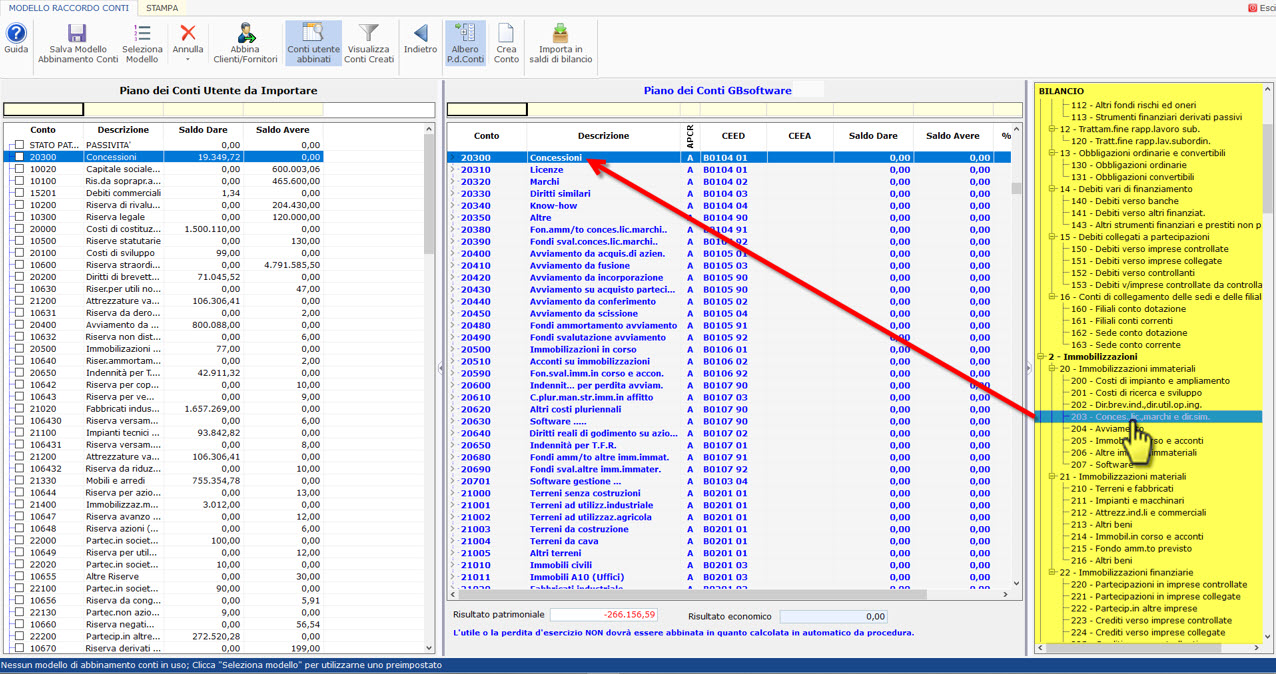Switch to the STAMPA tab
The image size is (1276, 674).
162,7
